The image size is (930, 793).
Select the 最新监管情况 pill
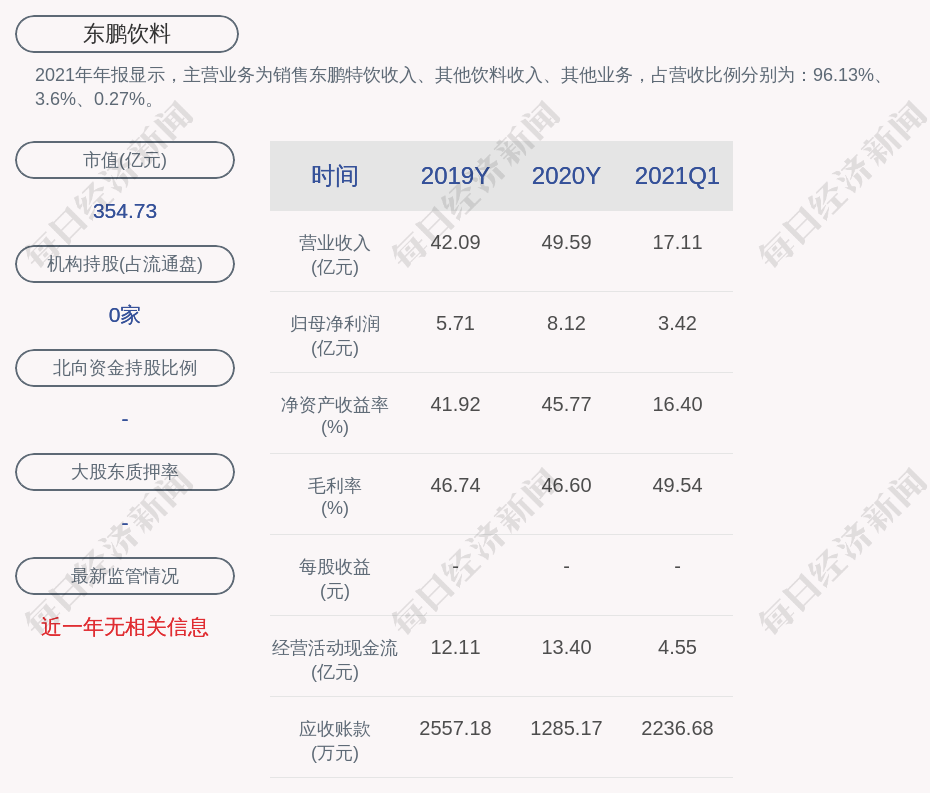[x=125, y=576]
